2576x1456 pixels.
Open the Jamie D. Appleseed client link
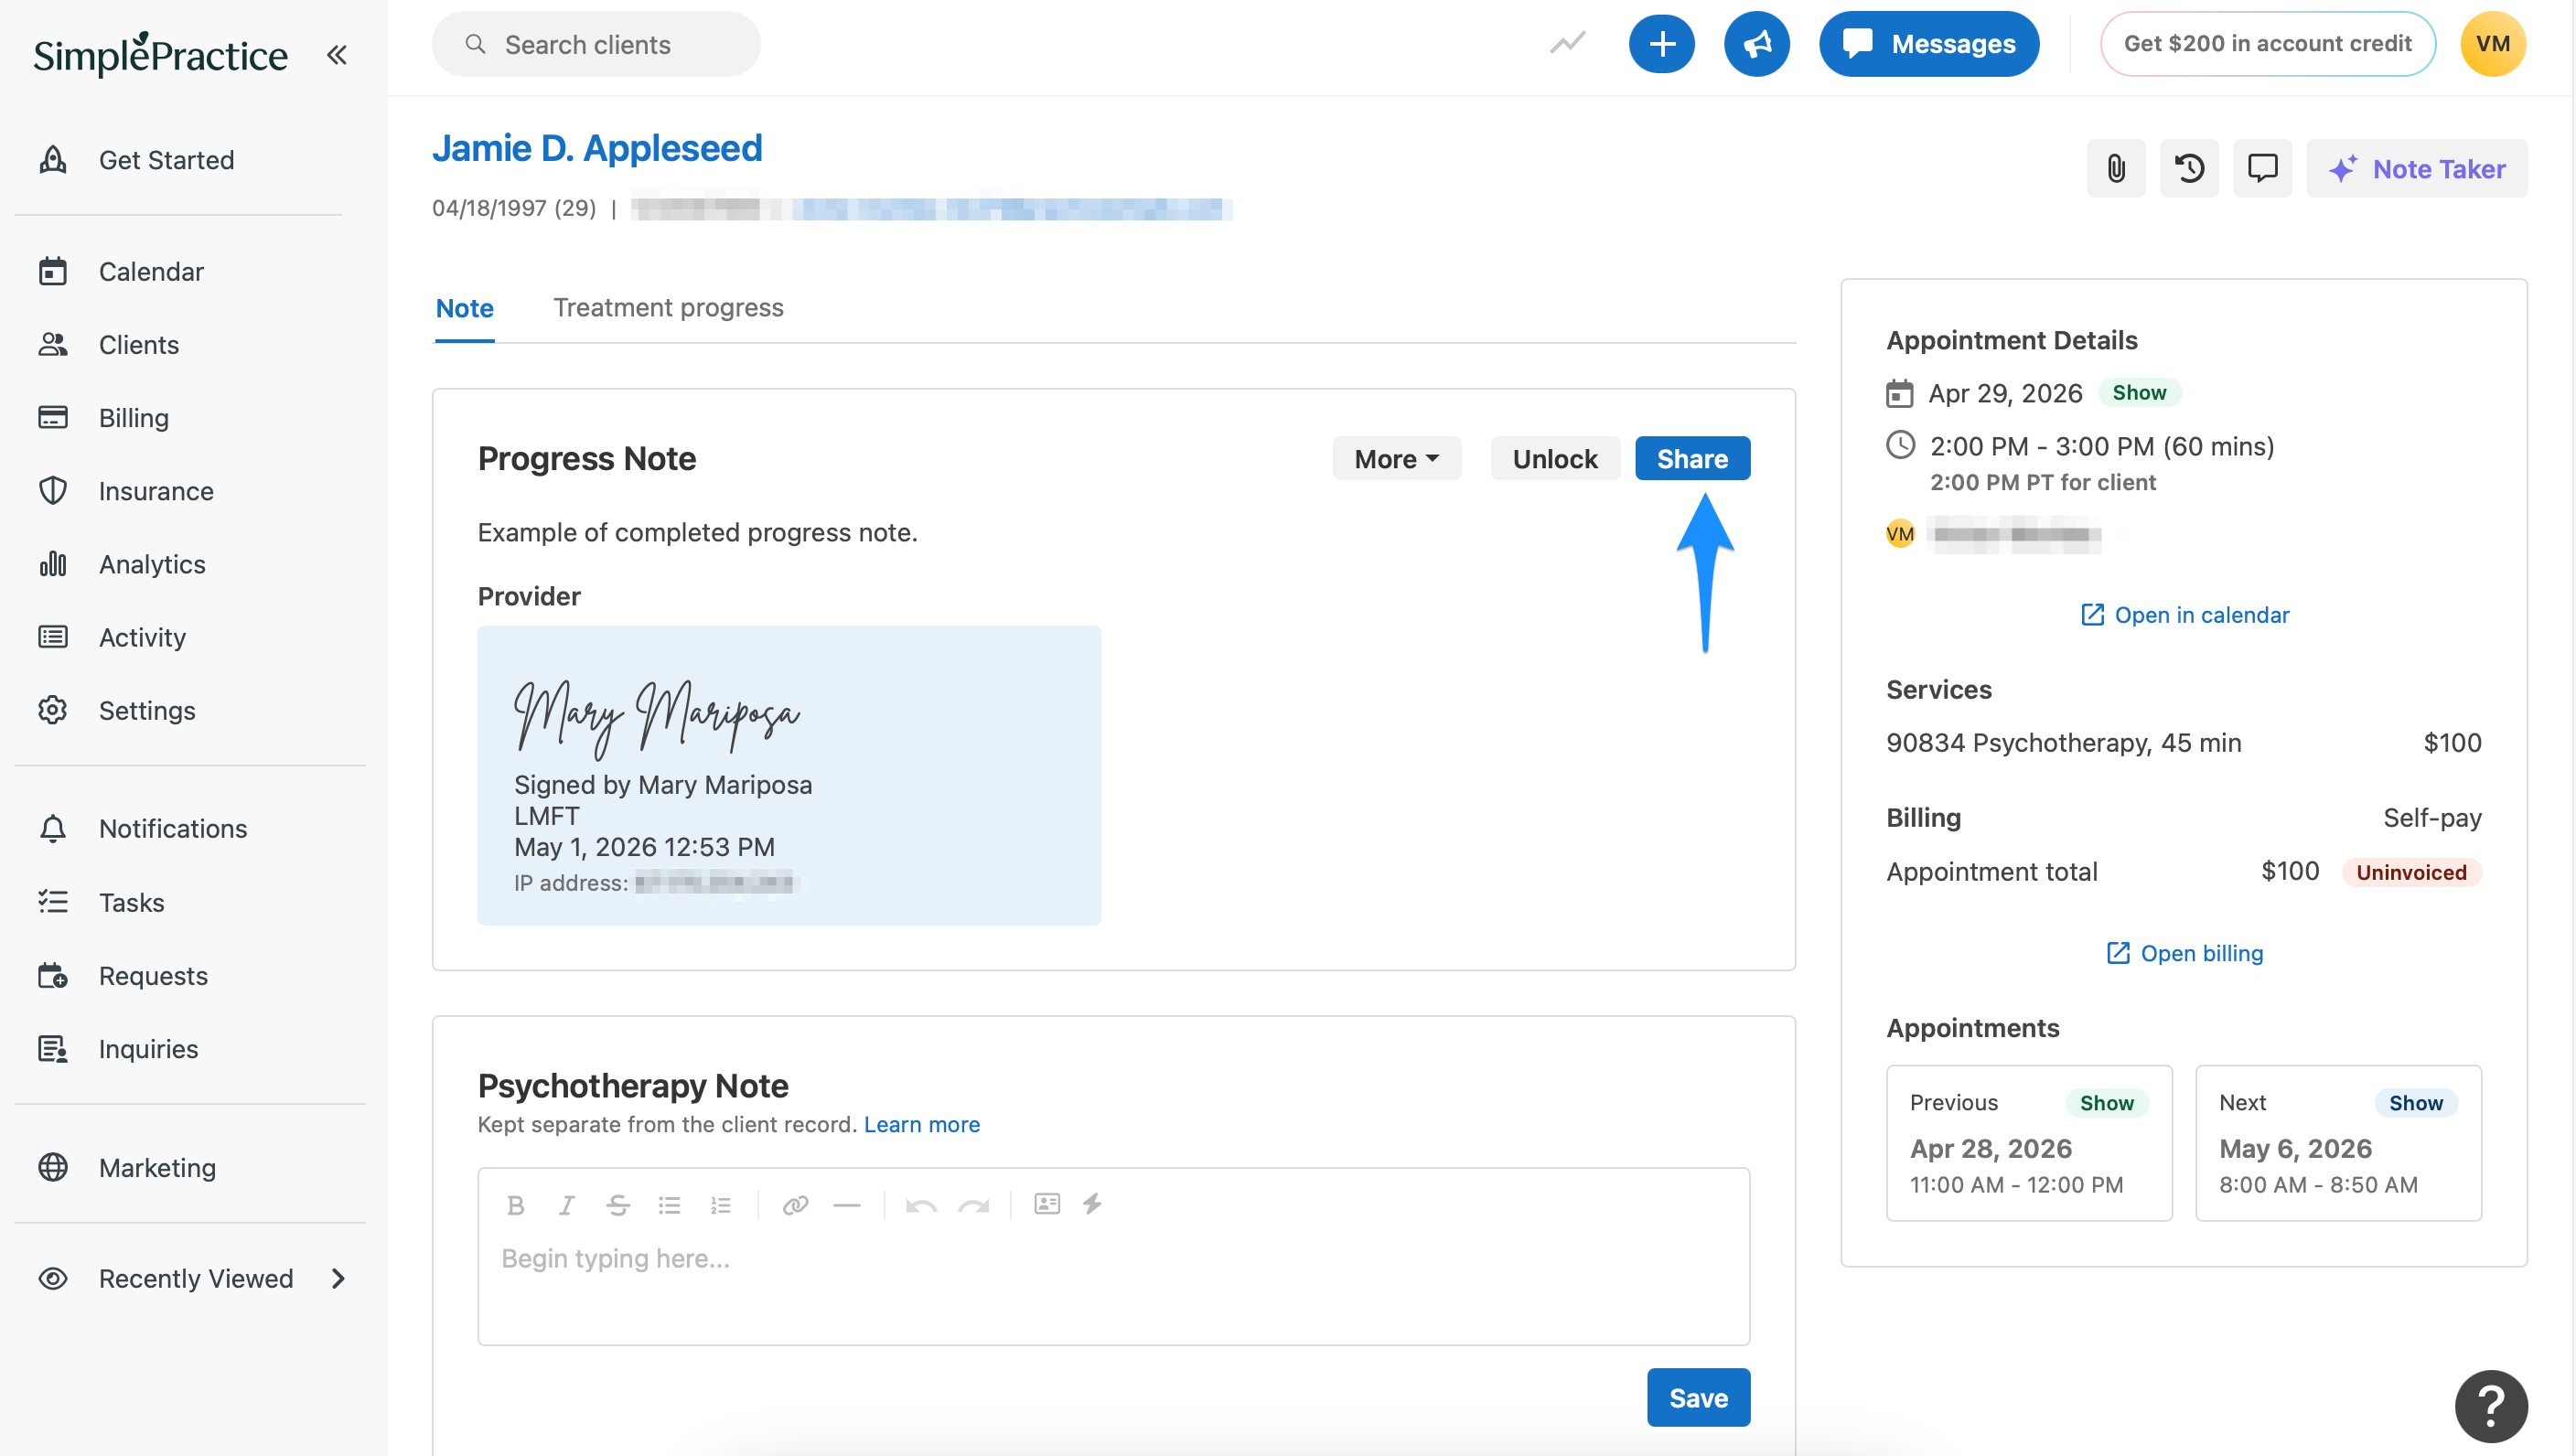click(x=597, y=148)
